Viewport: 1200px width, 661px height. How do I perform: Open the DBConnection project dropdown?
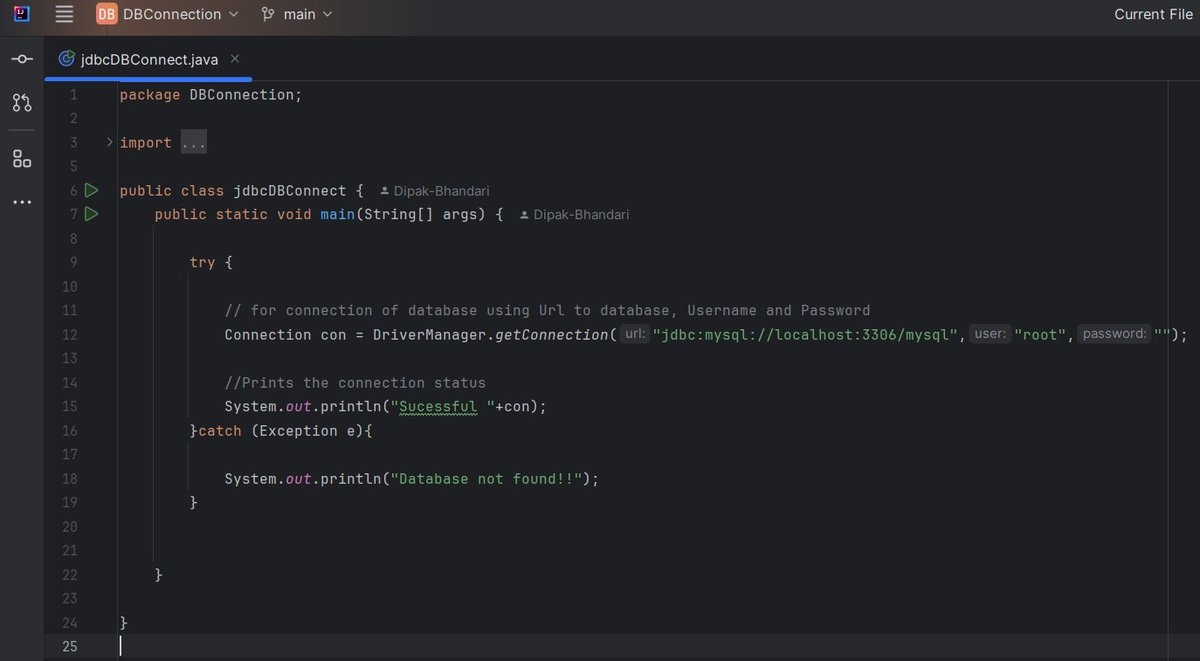click(x=168, y=14)
